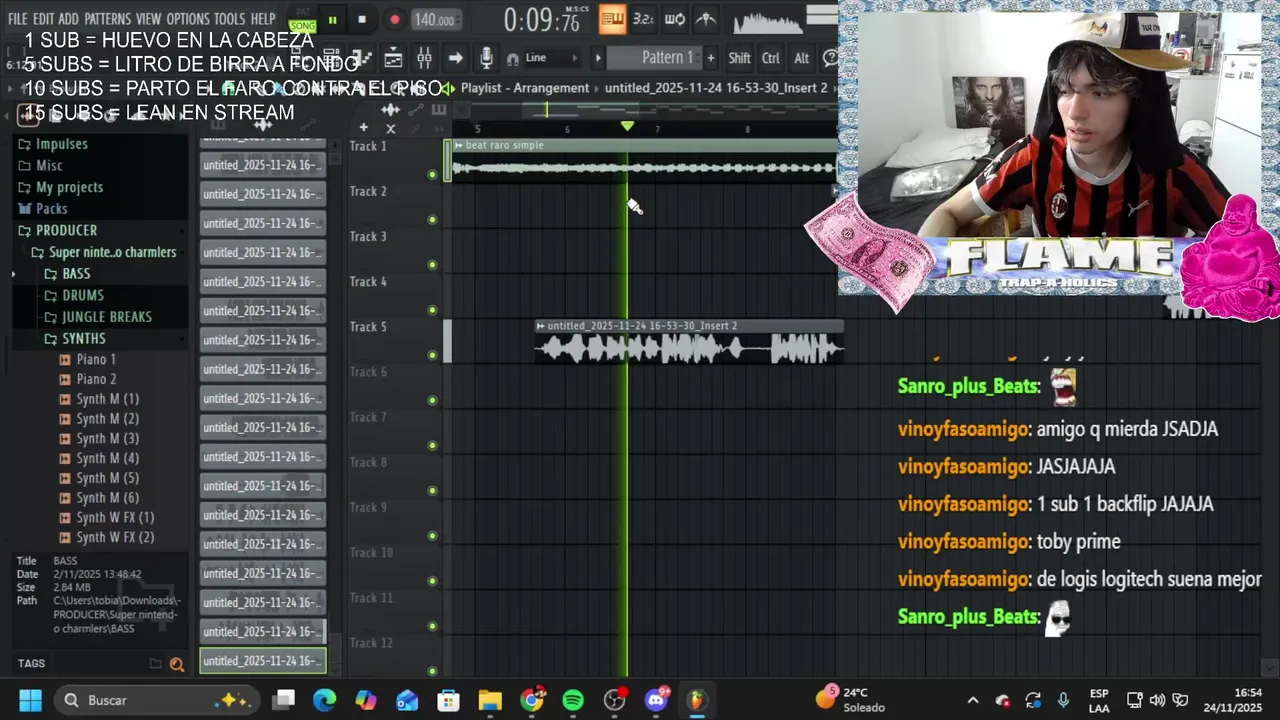Click the speaker icon before Playlist - Arrangement
This screenshot has width=1280, height=720.
point(447,88)
